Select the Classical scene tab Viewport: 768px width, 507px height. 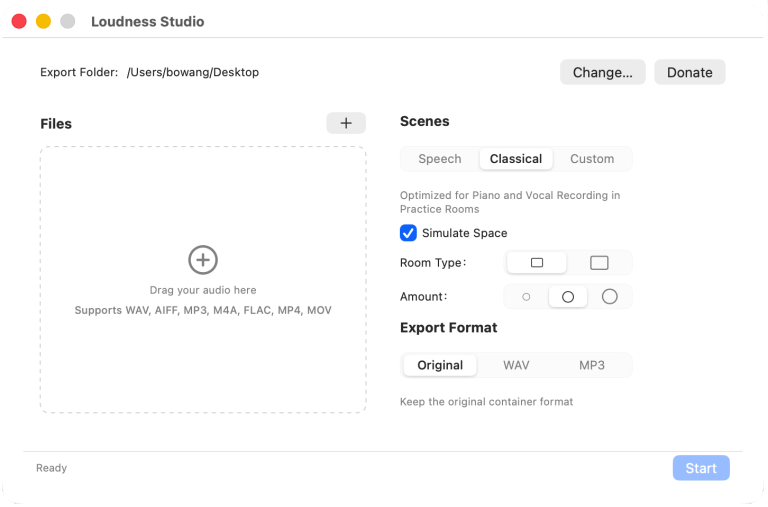click(516, 159)
